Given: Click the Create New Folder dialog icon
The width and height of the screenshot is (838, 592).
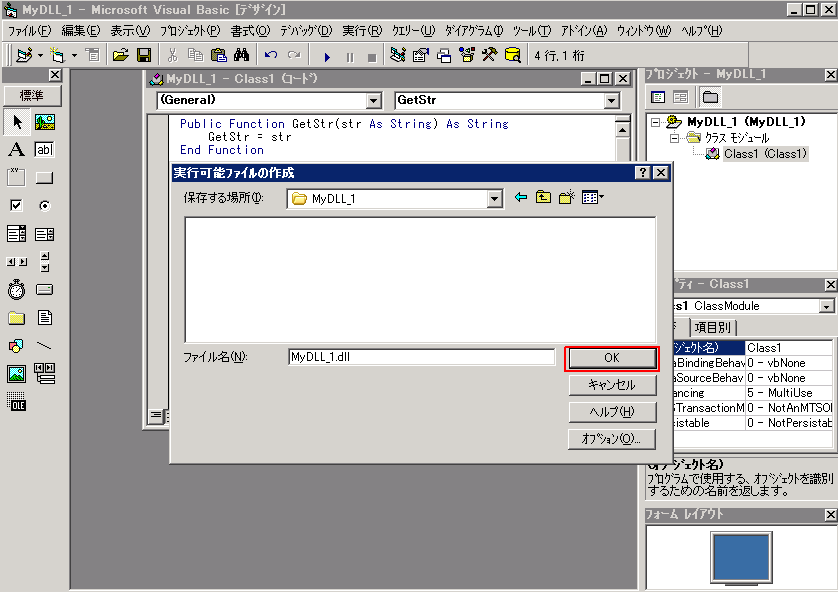Looking at the screenshot, I should [566, 197].
